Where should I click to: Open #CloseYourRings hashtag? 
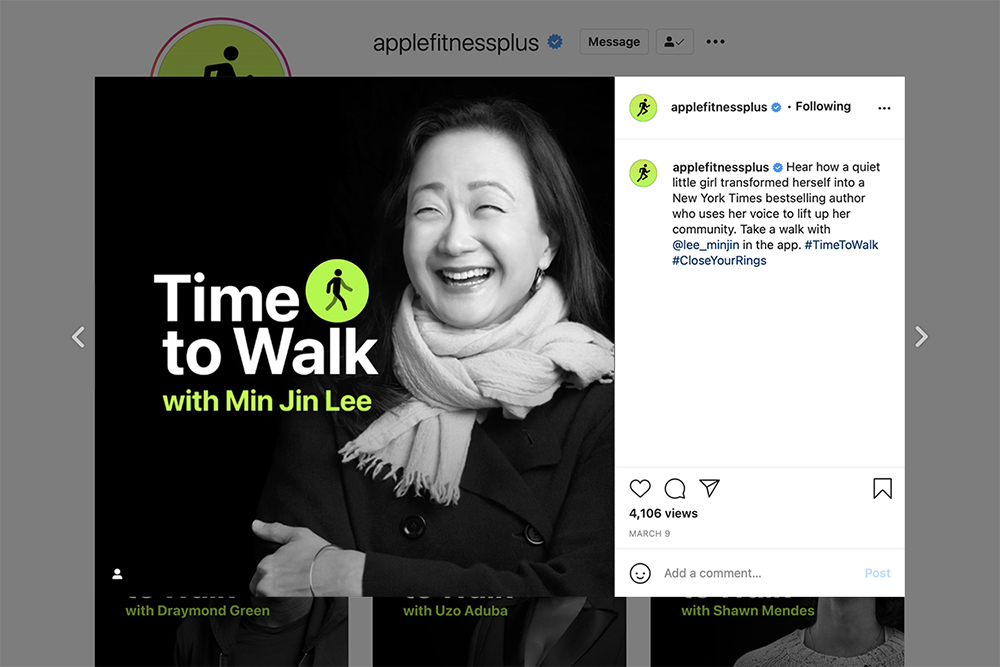tap(719, 261)
